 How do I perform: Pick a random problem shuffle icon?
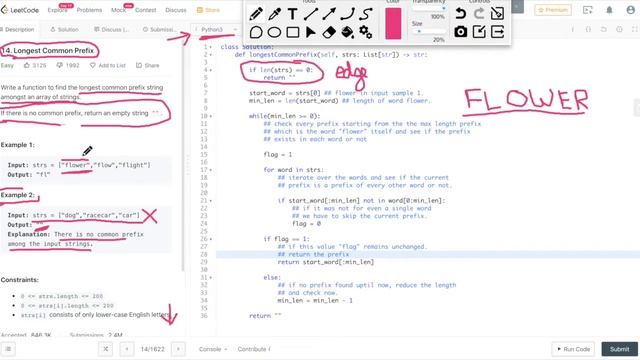click(x=105, y=349)
